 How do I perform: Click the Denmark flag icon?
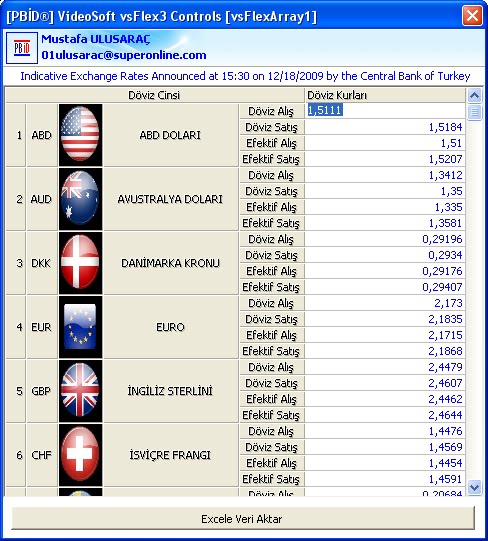coord(80,263)
